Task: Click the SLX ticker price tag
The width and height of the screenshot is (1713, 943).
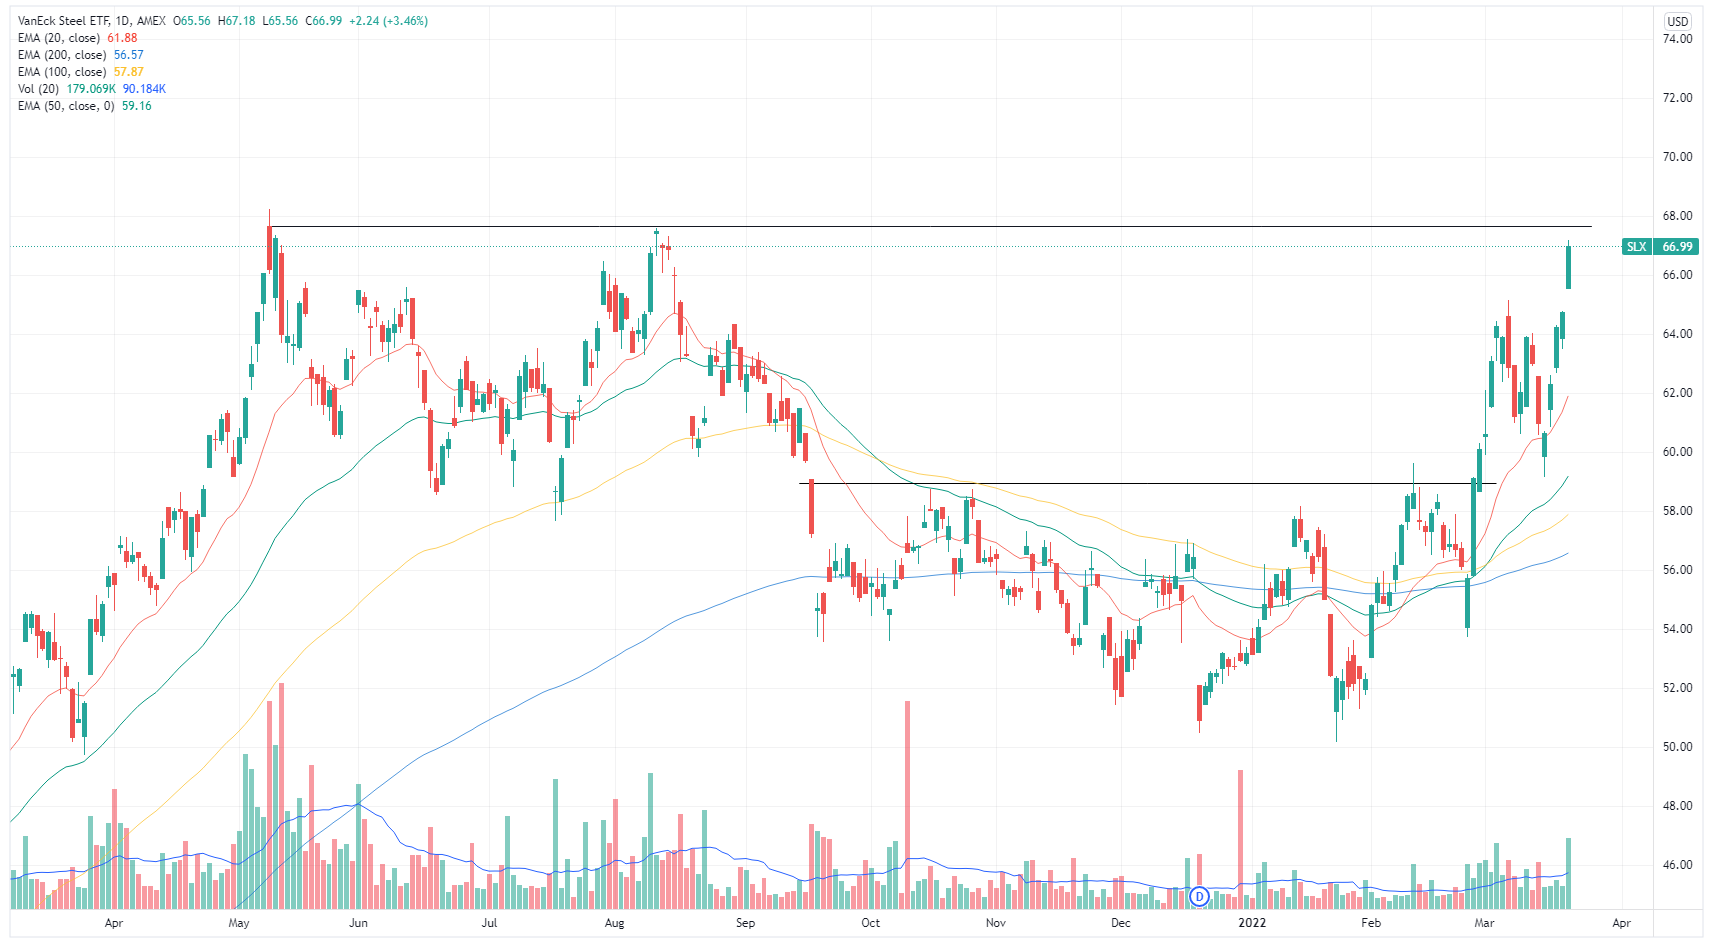Action: pyautogui.click(x=1636, y=247)
